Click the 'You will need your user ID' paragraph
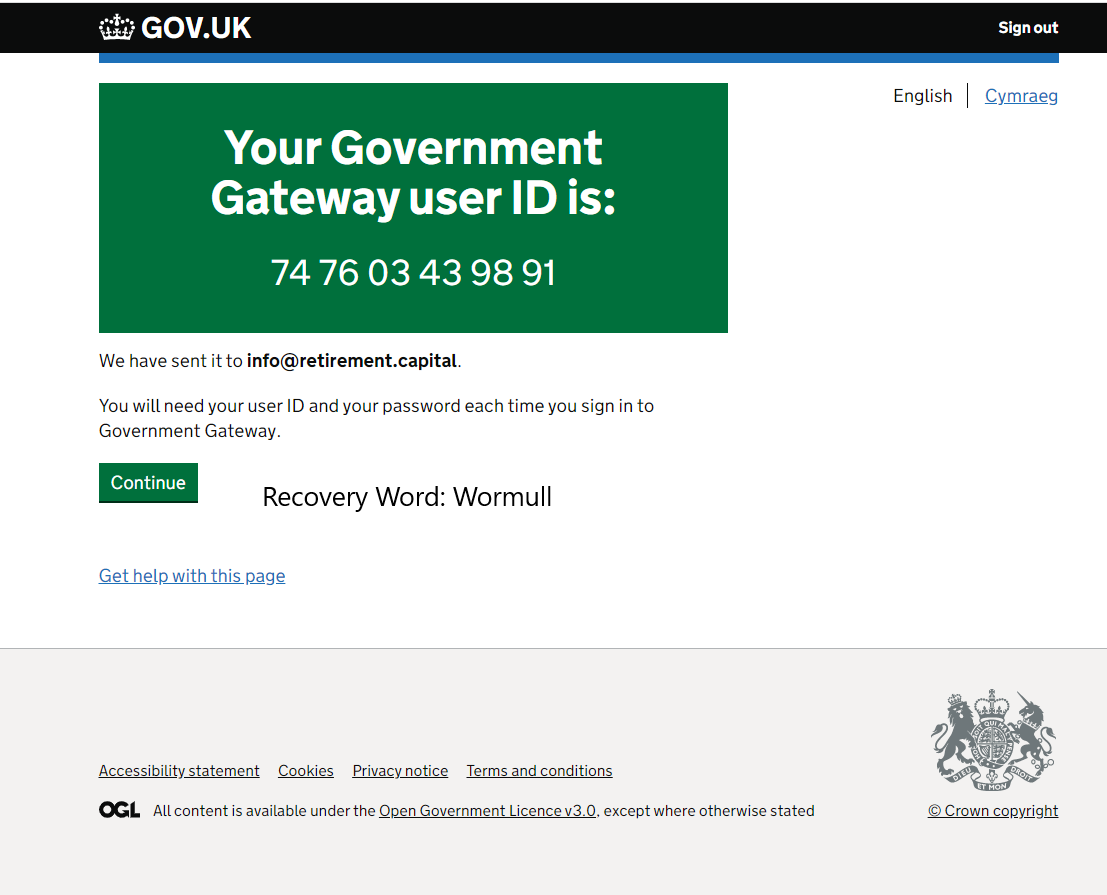The width and height of the screenshot is (1107, 895). (x=376, y=419)
